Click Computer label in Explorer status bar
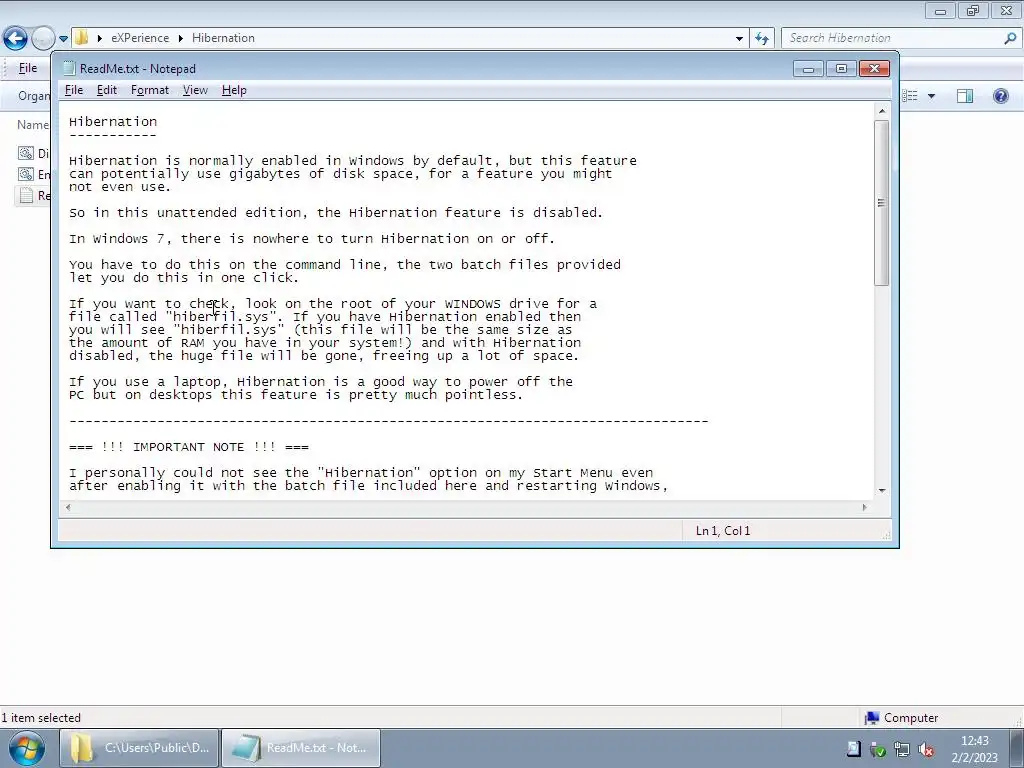This screenshot has width=1024, height=768. click(911, 718)
